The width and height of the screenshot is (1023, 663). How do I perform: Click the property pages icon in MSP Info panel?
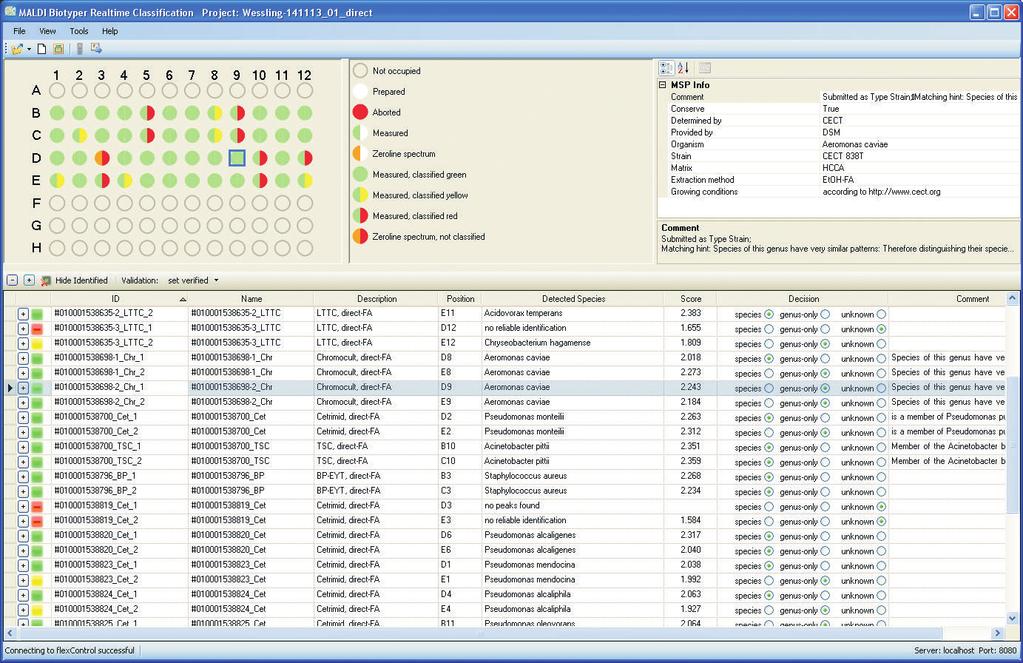coord(705,68)
